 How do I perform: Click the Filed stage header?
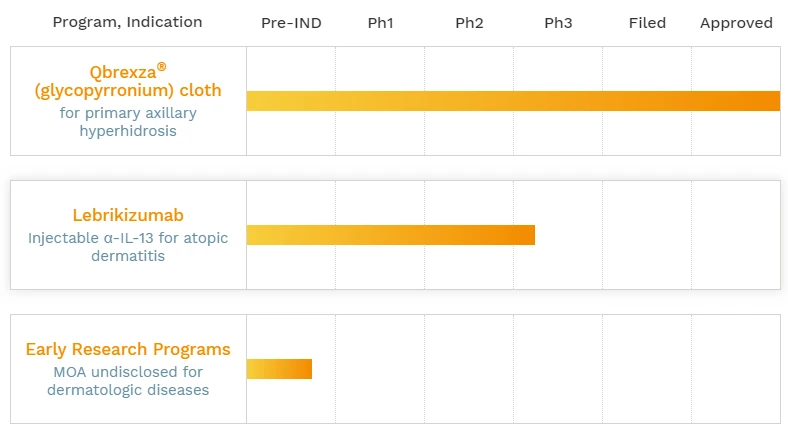(x=647, y=23)
